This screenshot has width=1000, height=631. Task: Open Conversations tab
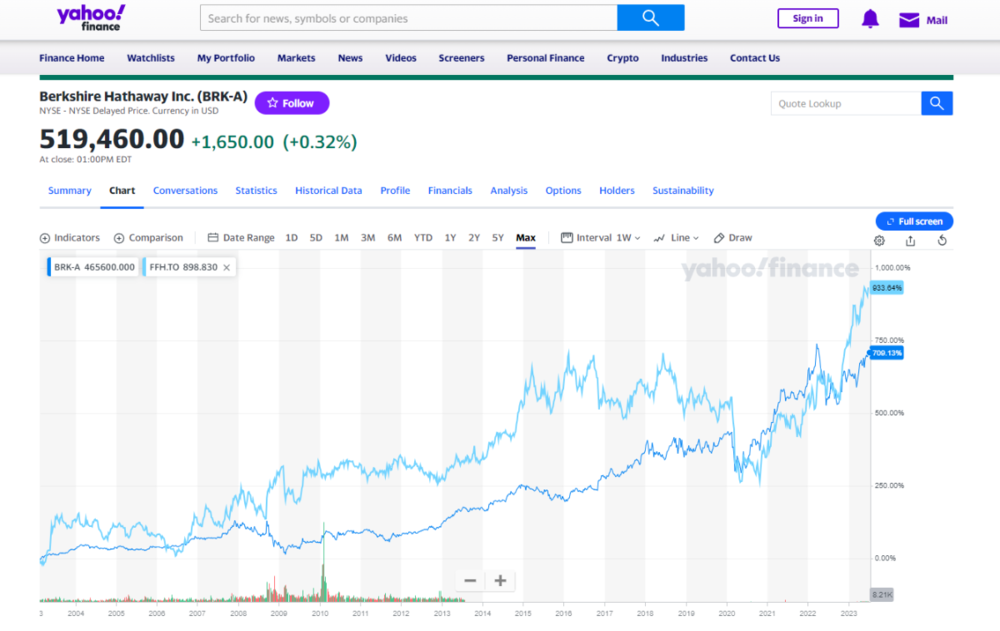(185, 190)
